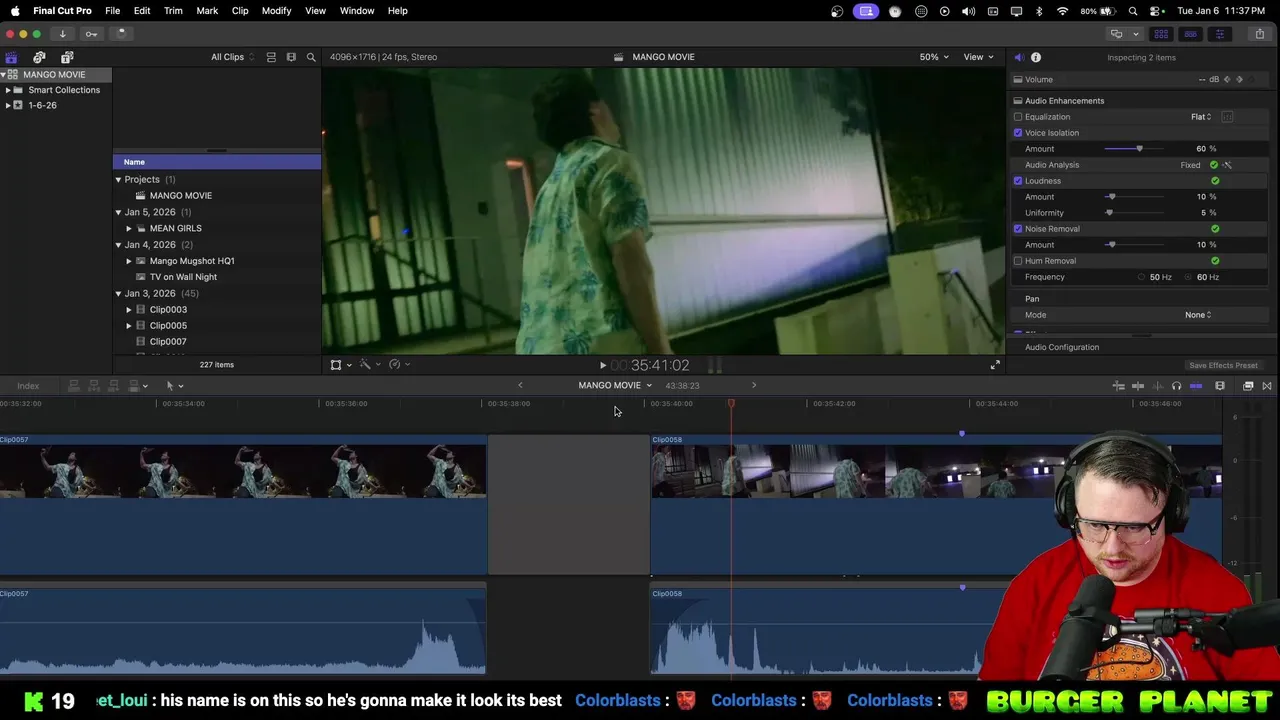Select the 50 Hz frequency radio button
This screenshot has width=1280, height=720.
coord(1141,277)
